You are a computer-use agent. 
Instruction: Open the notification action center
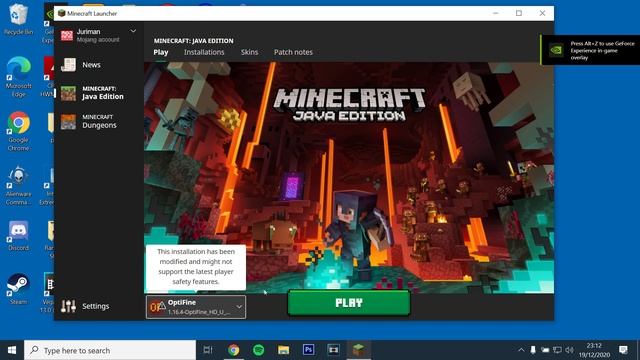pyautogui.click(x=623, y=350)
